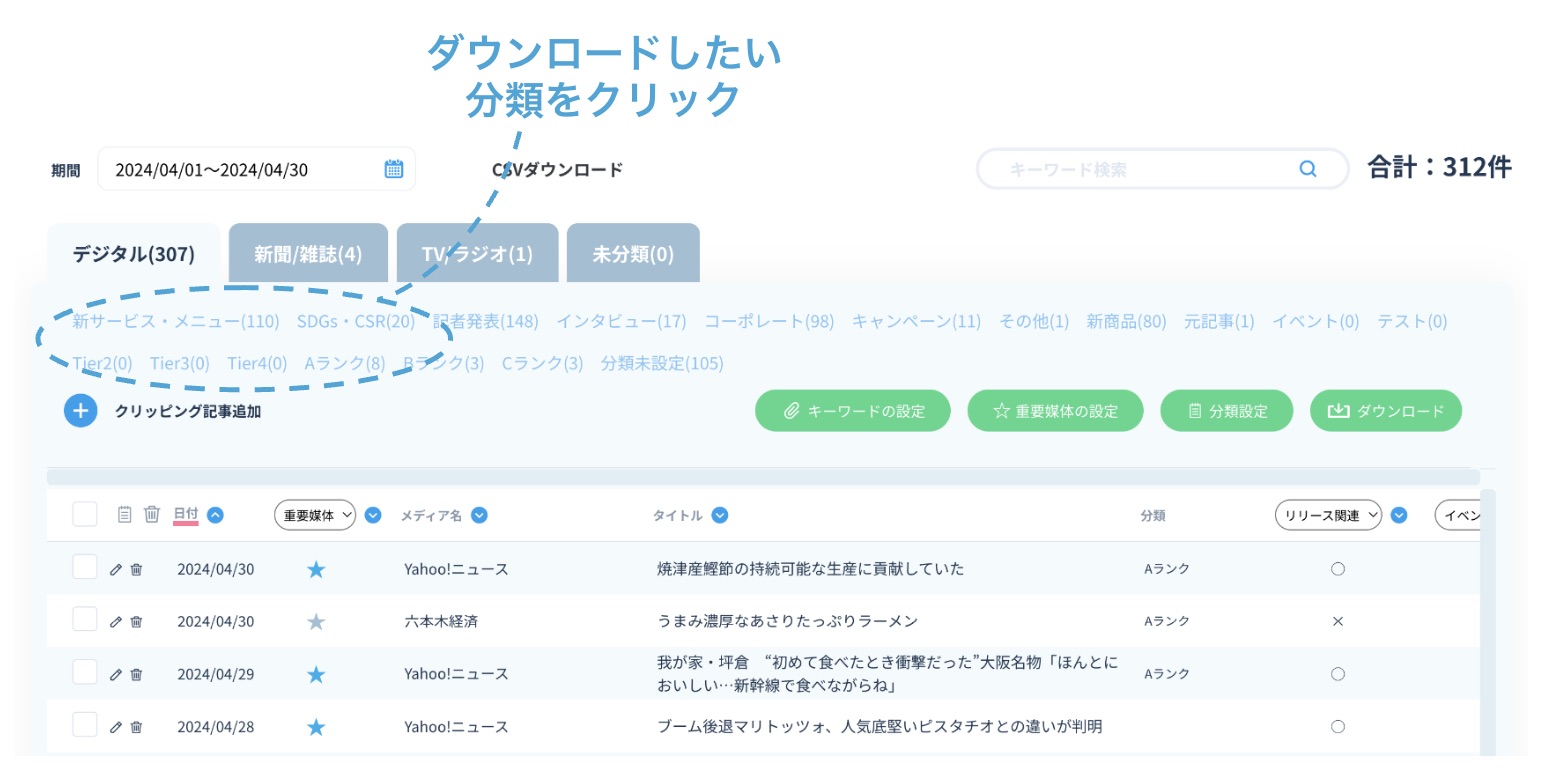Image resolution: width=1542 pixels, height=782 pixels.
Task: Click the キーワード検索 input field
Action: click(x=1140, y=169)
